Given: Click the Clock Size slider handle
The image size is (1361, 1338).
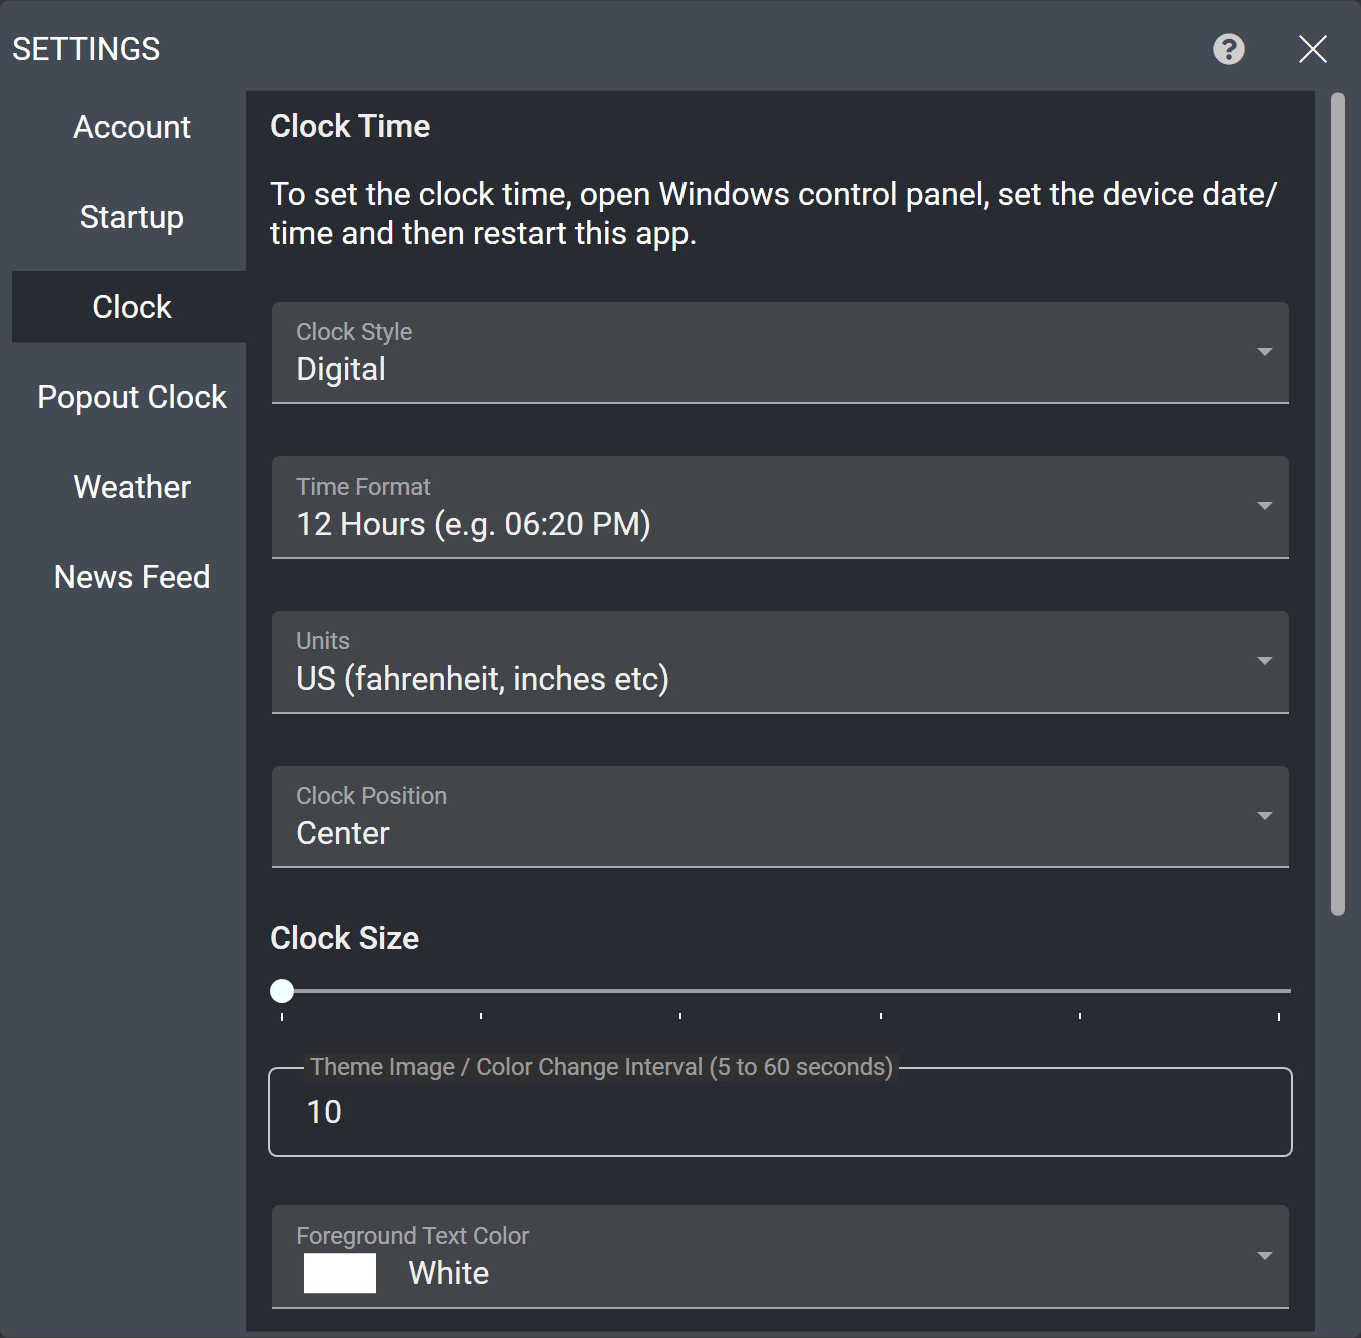Looking at the screenshot, I should (x=282, y=990).
